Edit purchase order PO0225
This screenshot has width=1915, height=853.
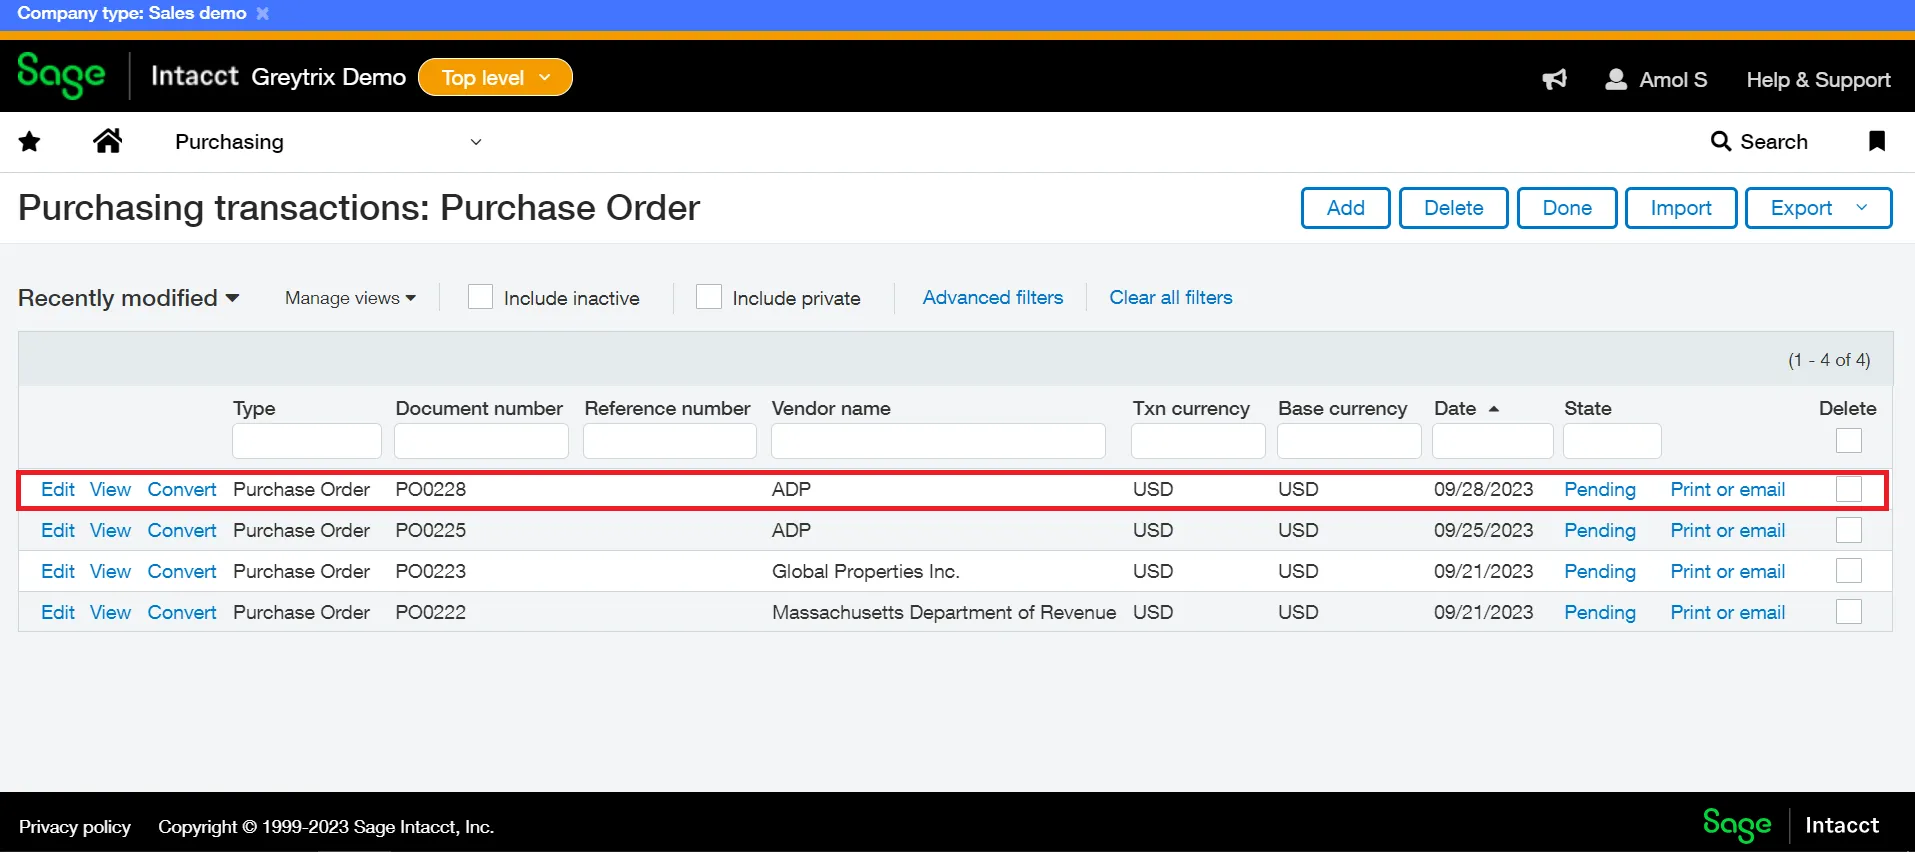(x=58, y=530)
